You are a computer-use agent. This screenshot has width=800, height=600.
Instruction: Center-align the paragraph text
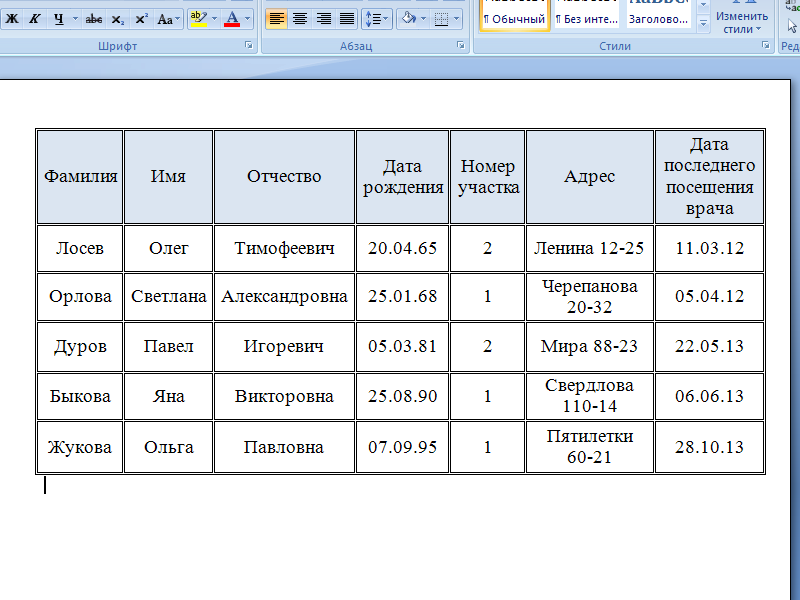(300, 19)
